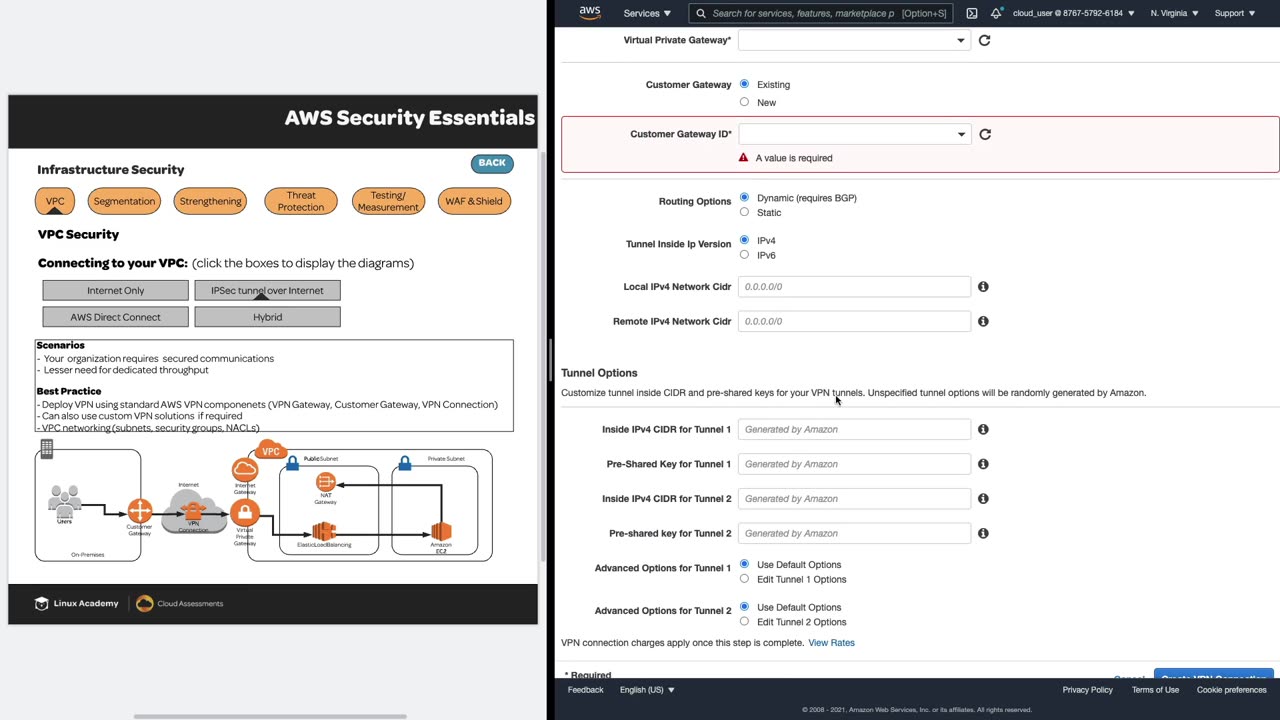Open the Privacy Policy link
Image resolution: width=1280 pixels, height=720 pixels.
click(x=1087, y=690)
